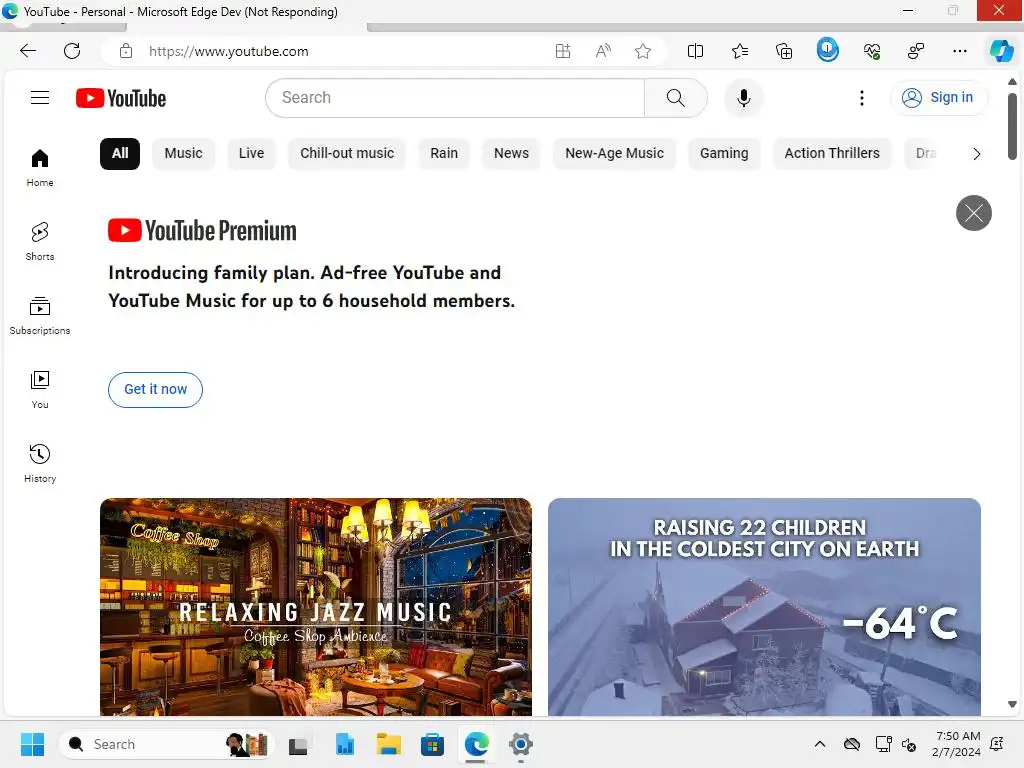
Task: Open the notification center icon
Action: coord(997,744)
